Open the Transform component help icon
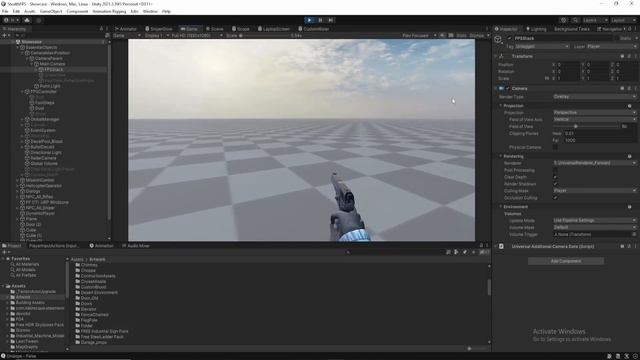This screenshot has width=640, height=360. pyautogui.click(x=622, y=56)
